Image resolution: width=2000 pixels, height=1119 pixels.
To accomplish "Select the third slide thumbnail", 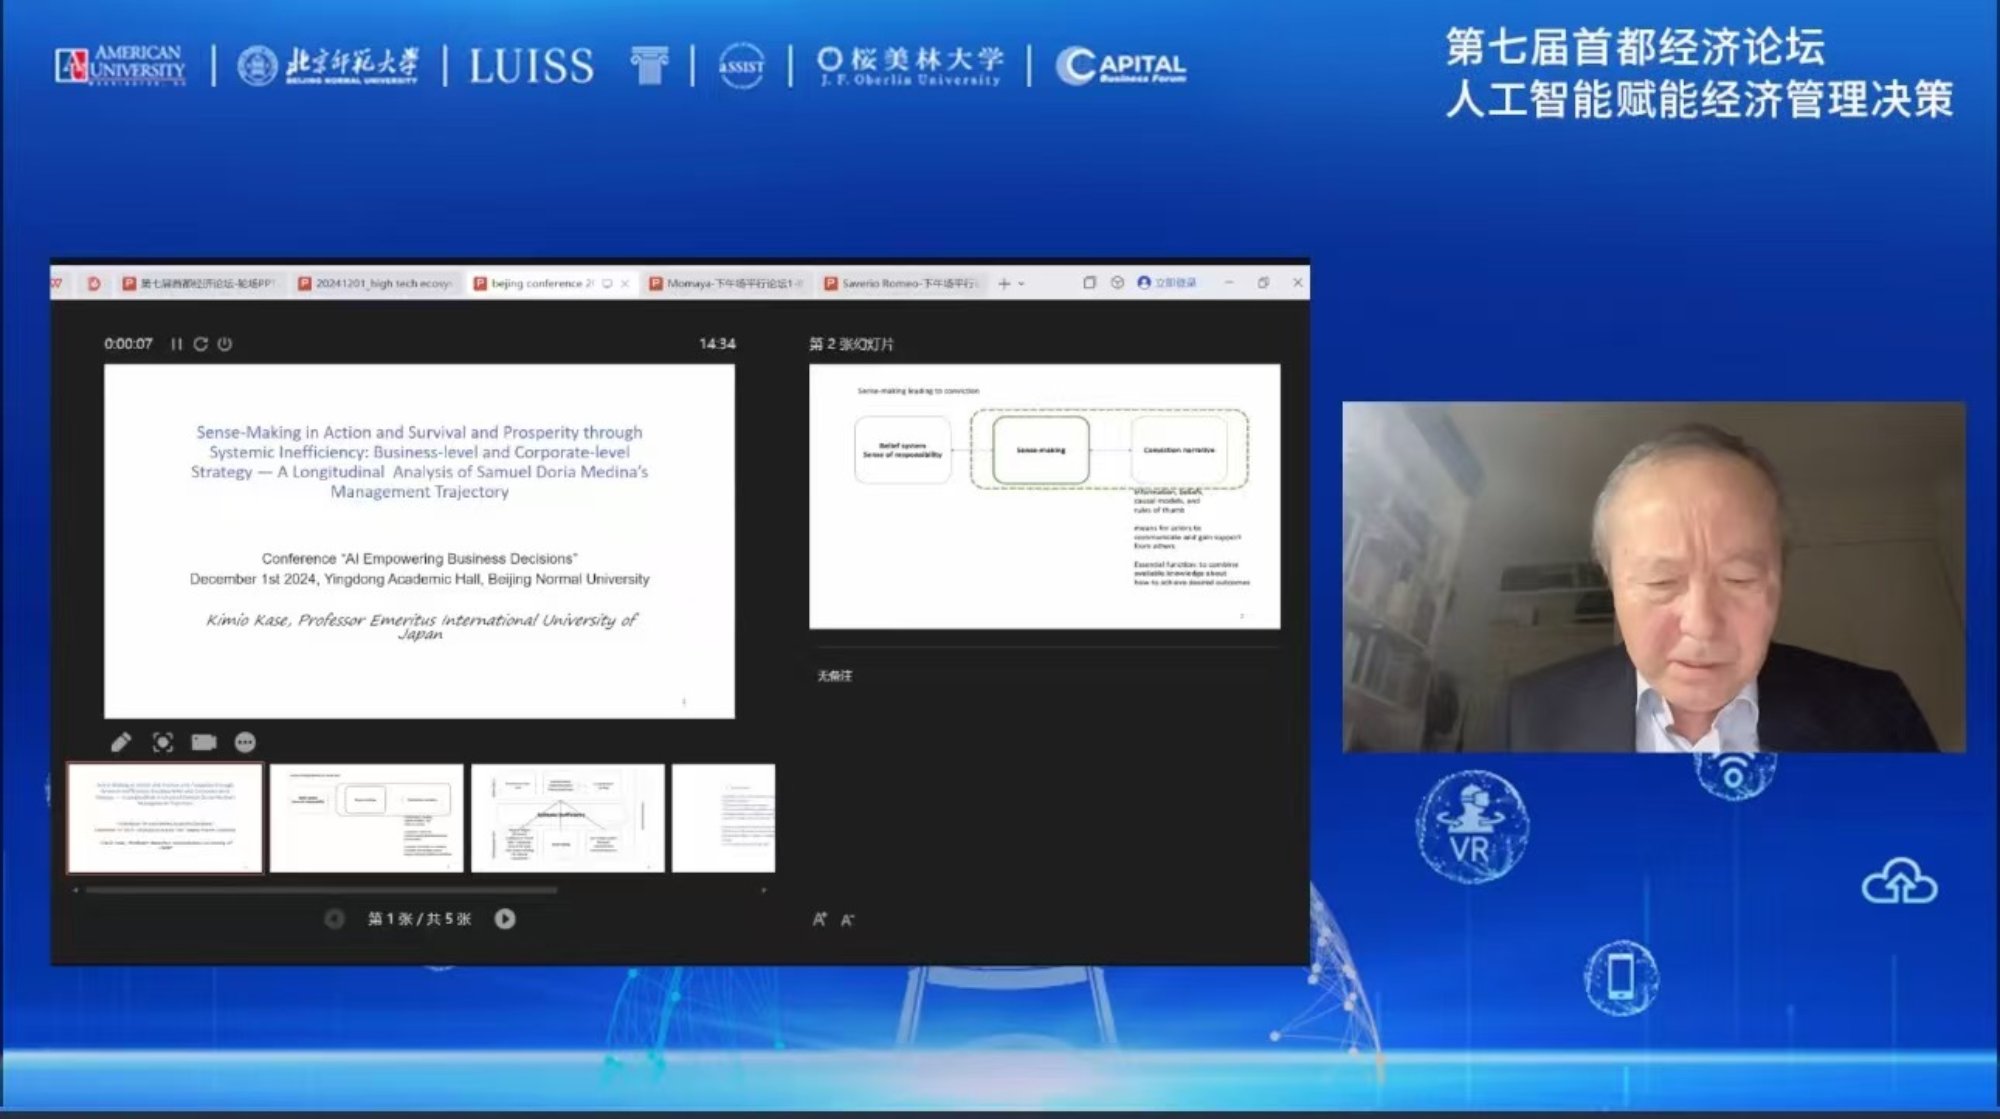I will 567,818.
